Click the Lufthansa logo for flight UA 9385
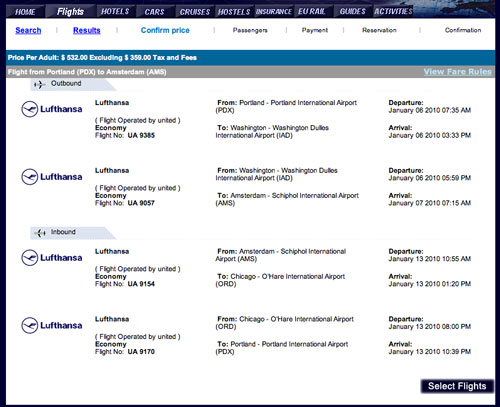This screenshot has width=500, height=407. [52, 109]
